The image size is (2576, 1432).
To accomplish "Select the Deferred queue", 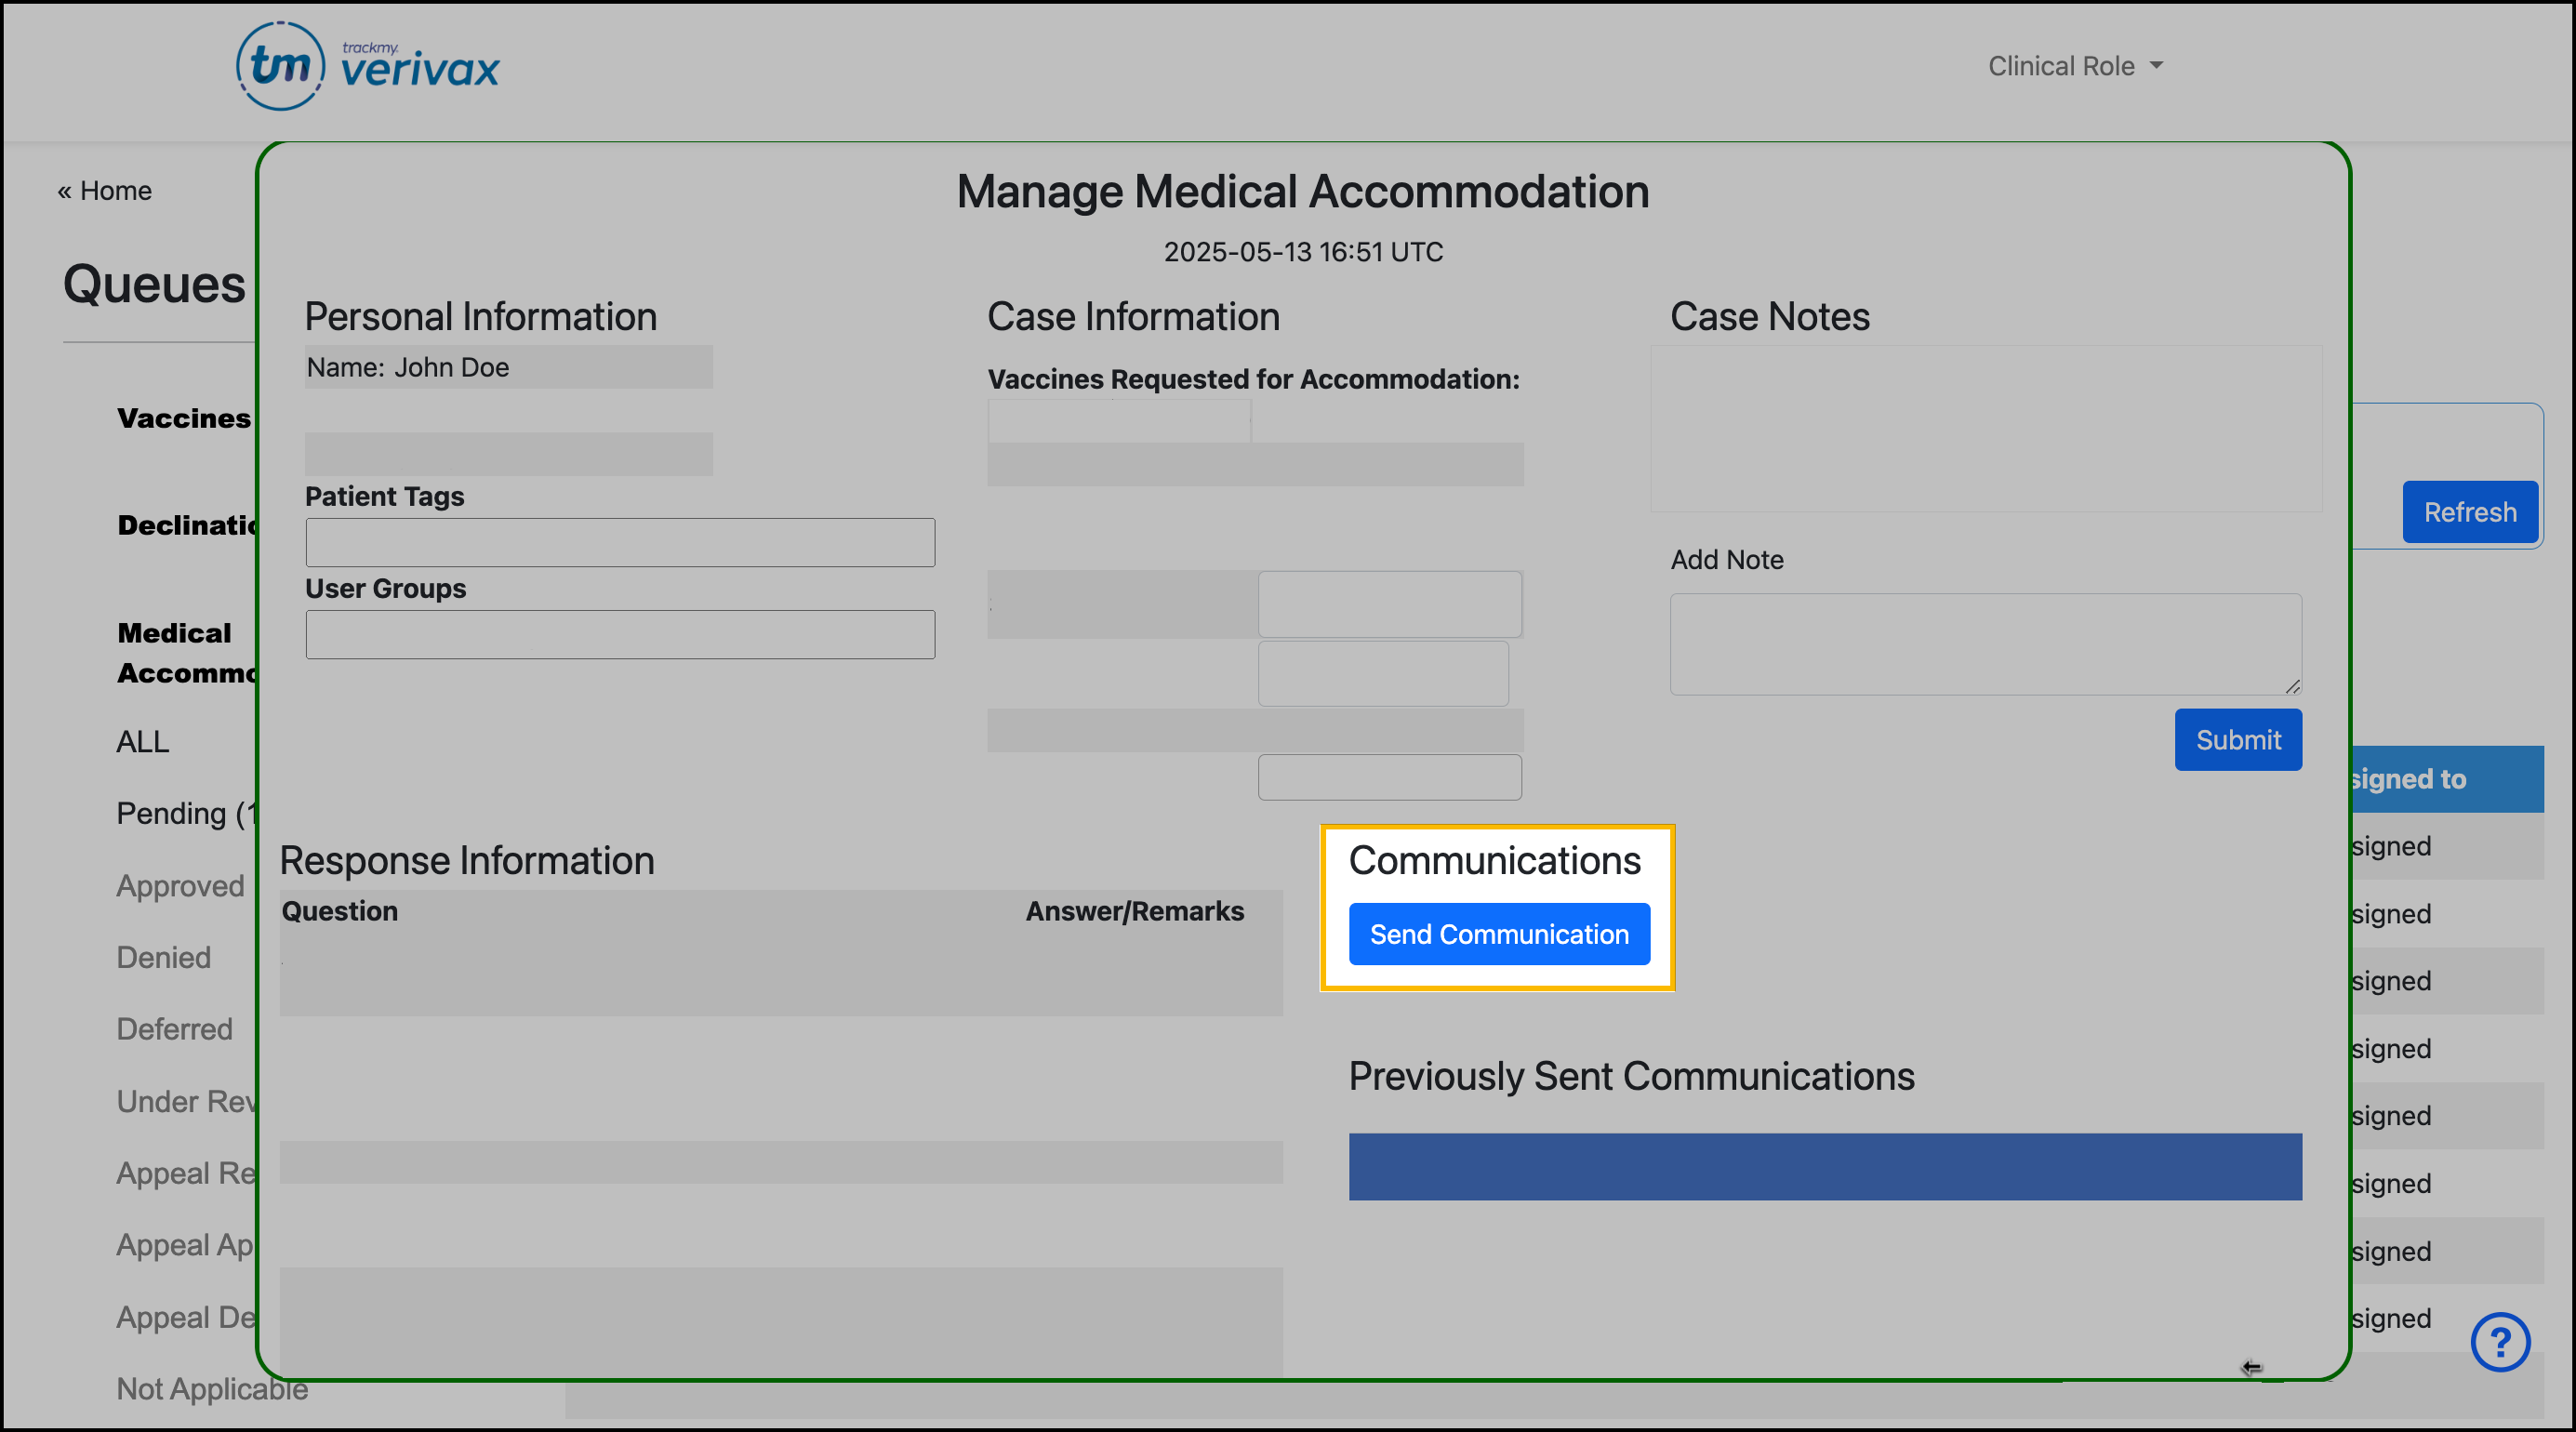I will pyautogui.click(x=174, y=1029).
